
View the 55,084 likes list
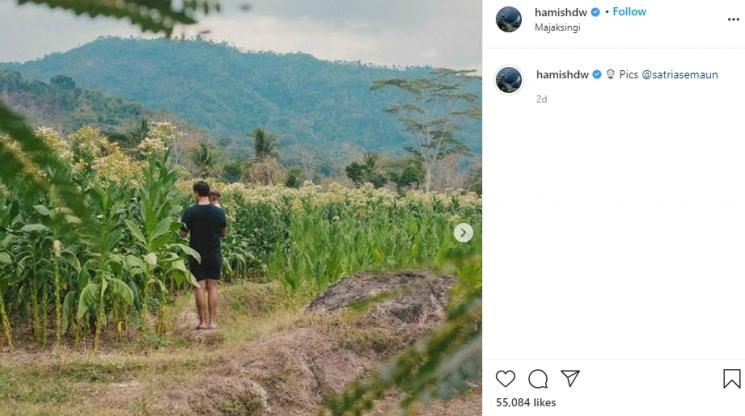(x=526, y=402)
